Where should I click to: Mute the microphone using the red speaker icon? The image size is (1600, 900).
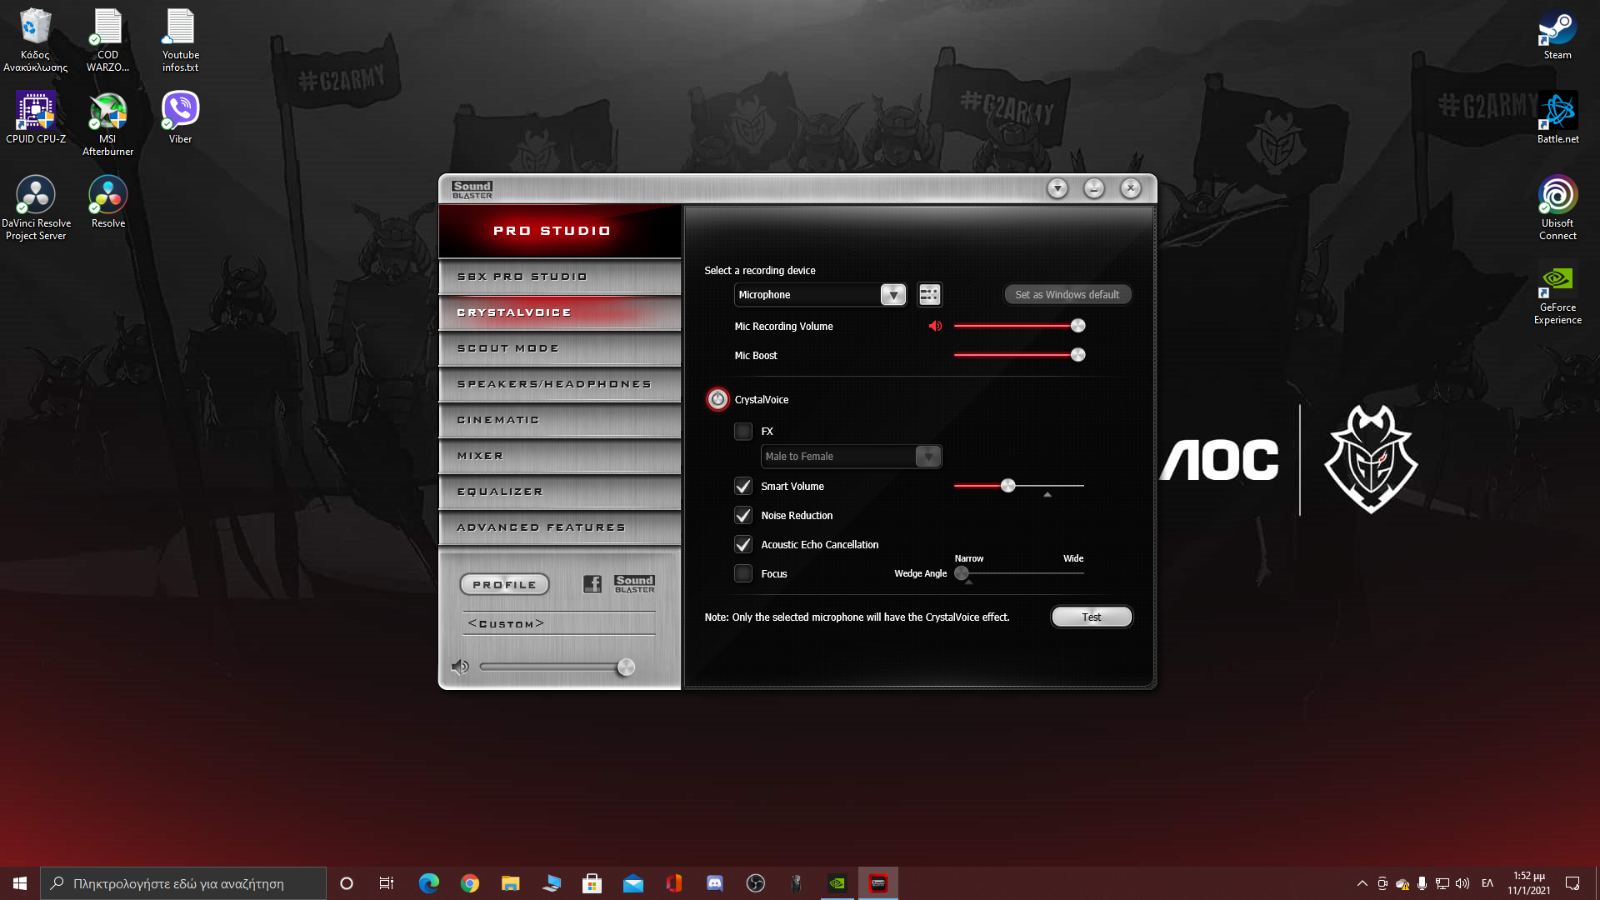pyautogui.click(x=935, y=326)
